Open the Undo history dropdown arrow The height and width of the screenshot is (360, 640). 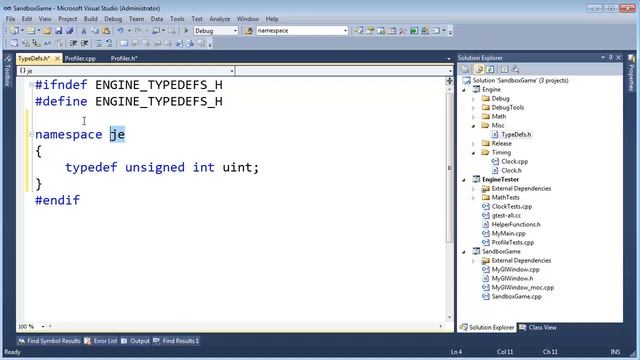tap(129, 31)
